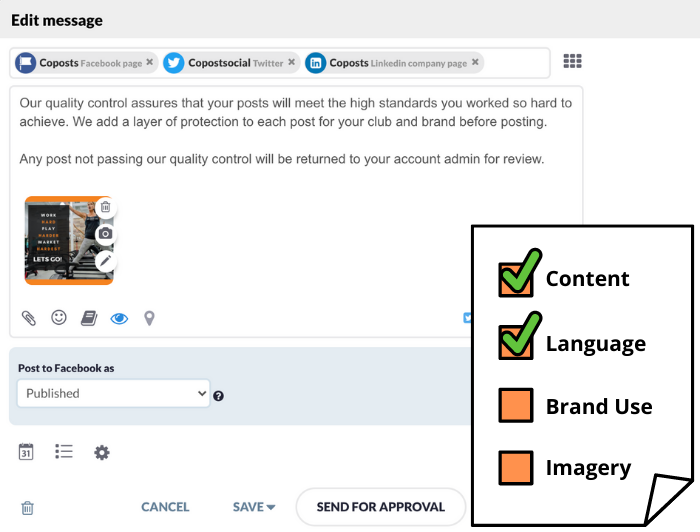Click inside the message text area
The height and width of the screenshot is (532, 700).
[300, 140]
